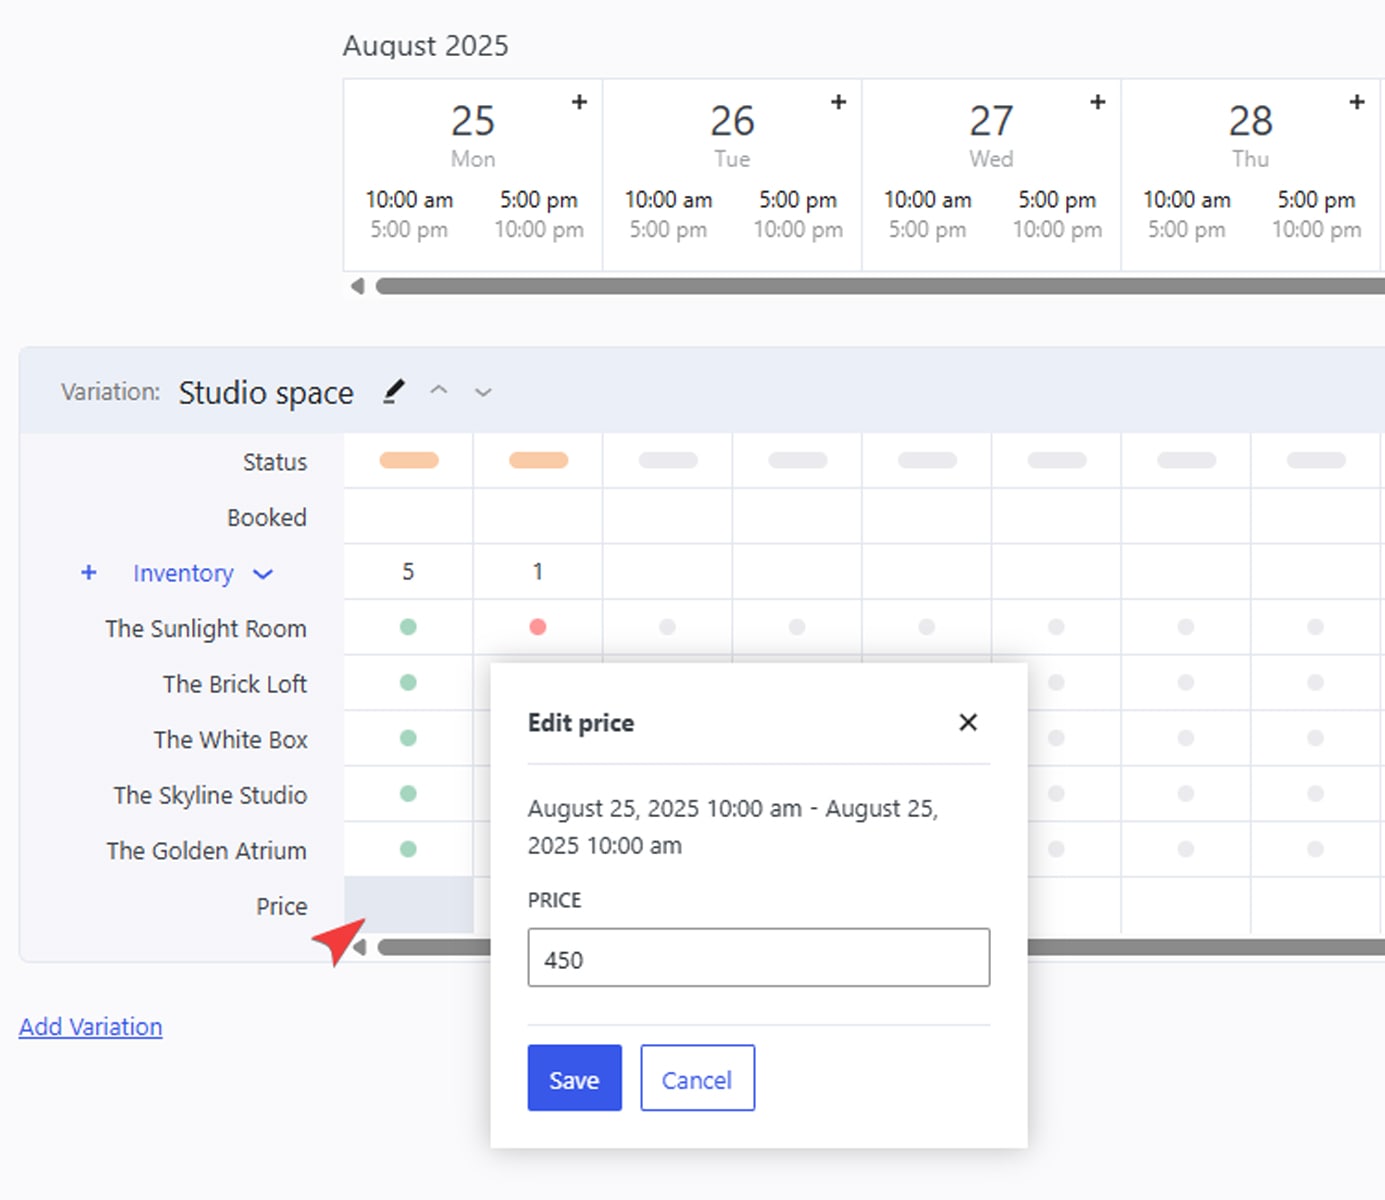Viewport: 1385px width, 1200px height.
Task: Click the plus icon beside Inventory
Action: pyautogui.click(x=89, y=572)
